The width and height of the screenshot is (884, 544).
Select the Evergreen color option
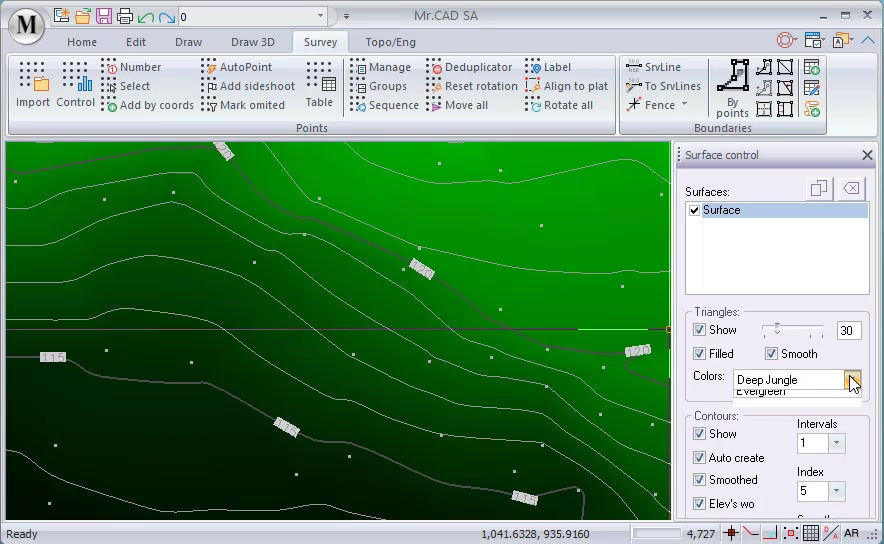coord(797,393)
